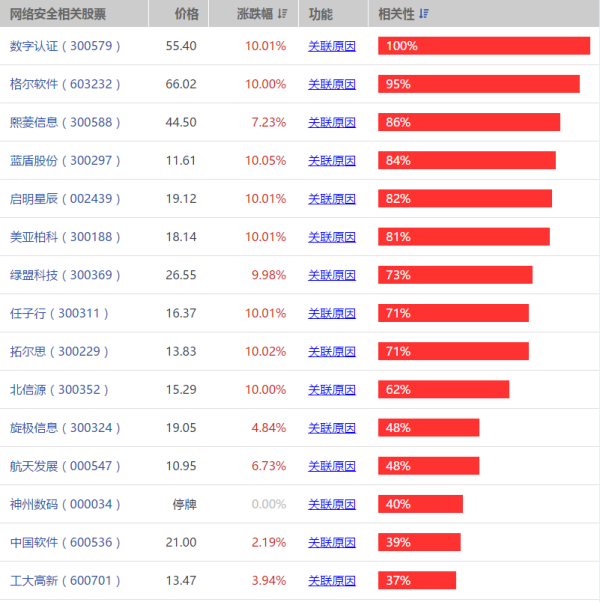
Task: Click the 7.23% change of 熙菱信息
Action: point(269,122)
